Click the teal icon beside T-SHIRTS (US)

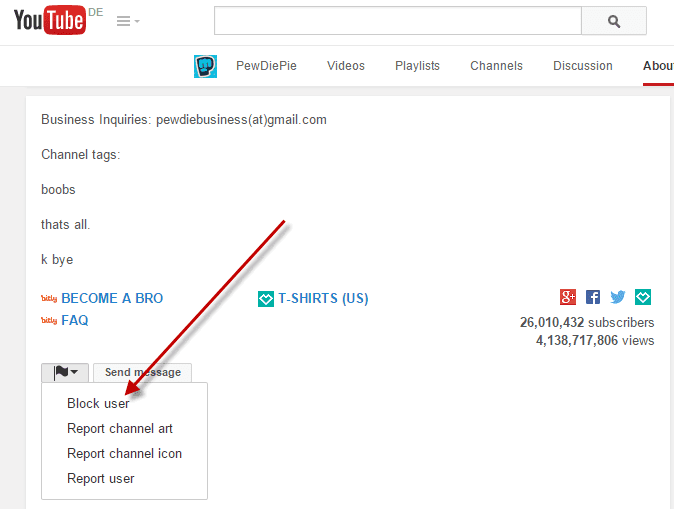[266, 299]
